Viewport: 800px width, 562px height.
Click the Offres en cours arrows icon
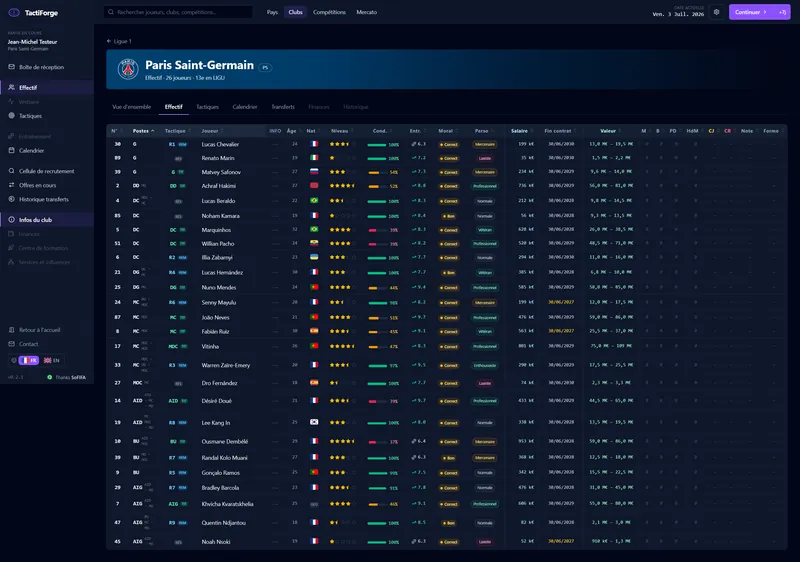(12, 185)
